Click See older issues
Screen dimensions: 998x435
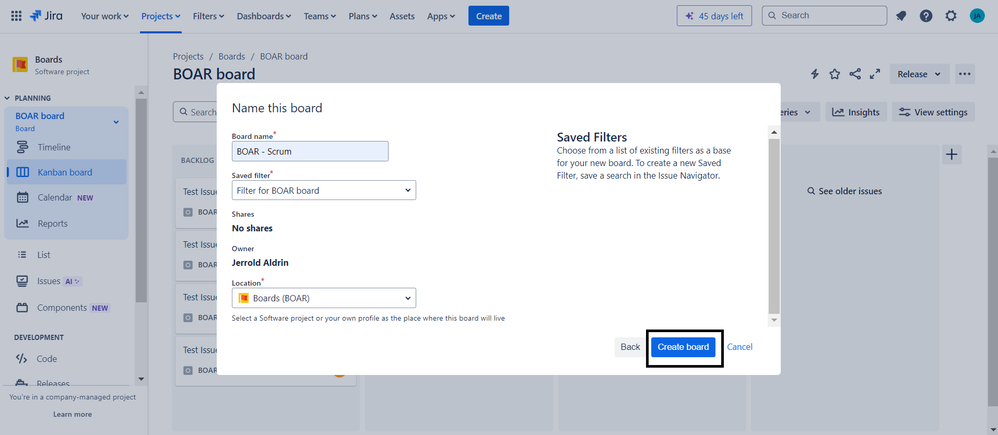844,191
